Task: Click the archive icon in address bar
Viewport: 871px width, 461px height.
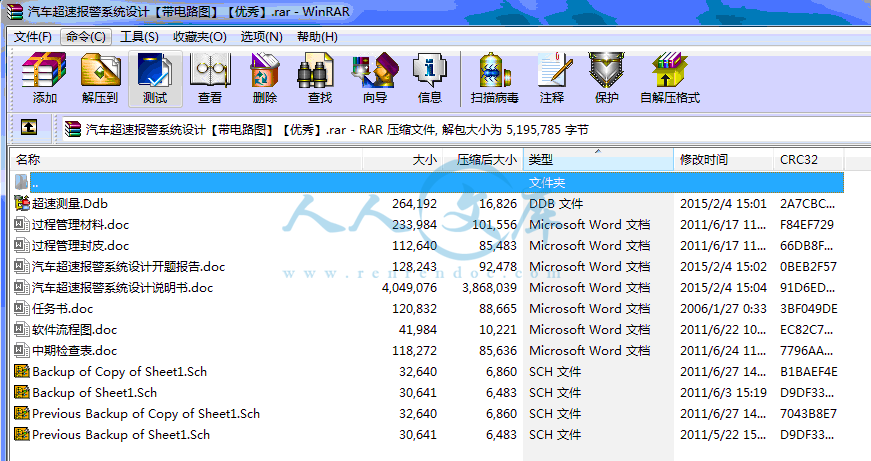Action: tap(72, 129)
